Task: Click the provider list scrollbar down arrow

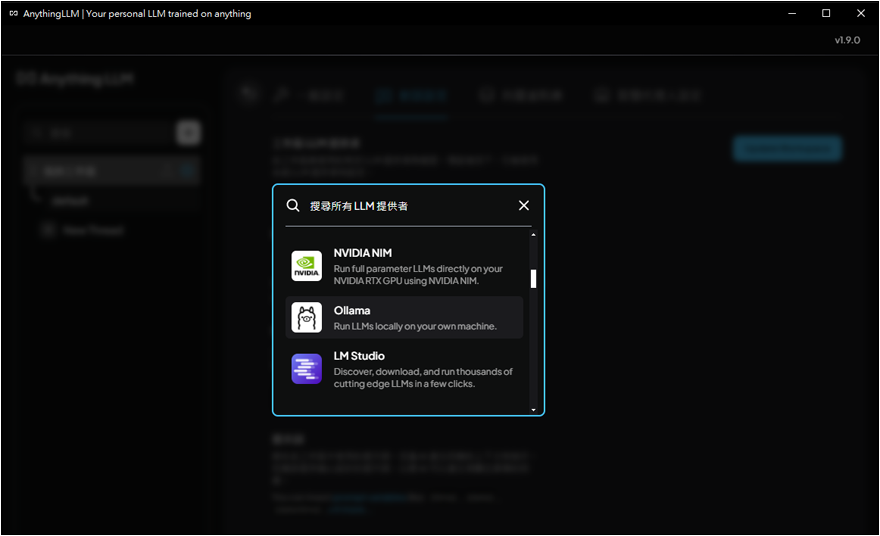Action: point(533,409)
